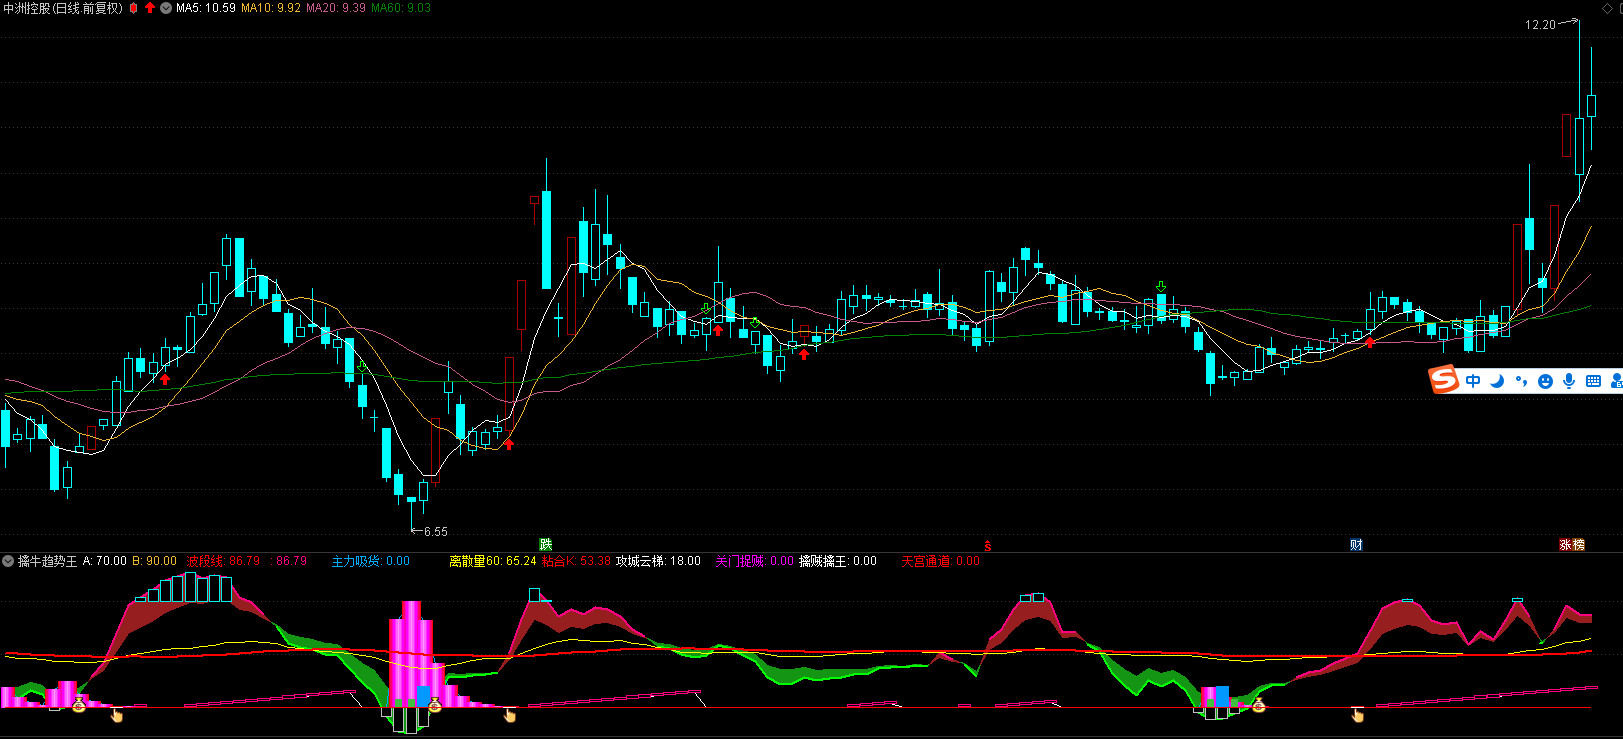Click the 擒牛趋势王 indicator name
The image size is (1623, 739).
point(48,561)
